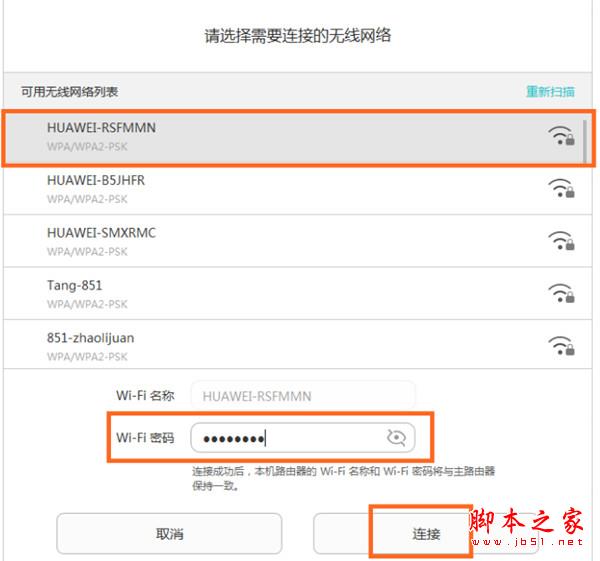Focus the Wi-Fi 密码 password field
Viewport: 600px width, 561px height.
click(303, 437)
